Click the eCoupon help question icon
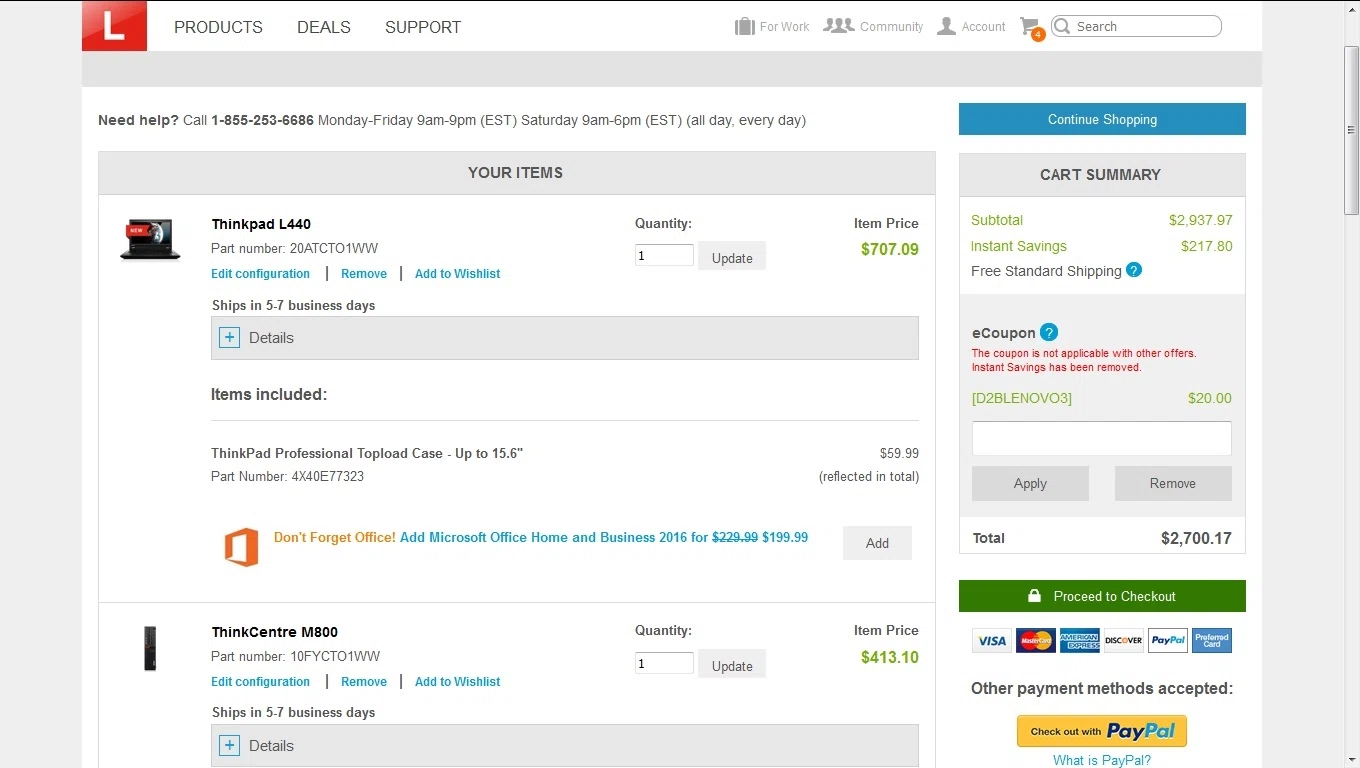Viewport: 1360px width, 768px height. [x=1049, y=332]
